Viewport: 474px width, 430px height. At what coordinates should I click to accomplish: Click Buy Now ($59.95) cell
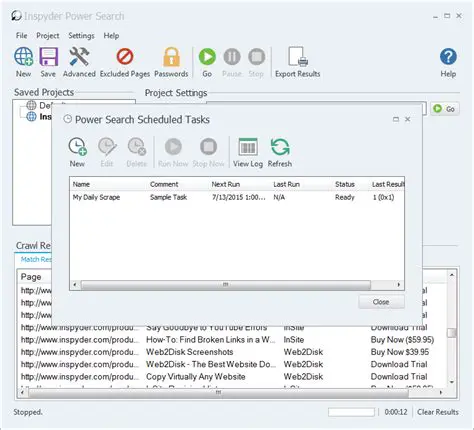(x=402, y=340)
